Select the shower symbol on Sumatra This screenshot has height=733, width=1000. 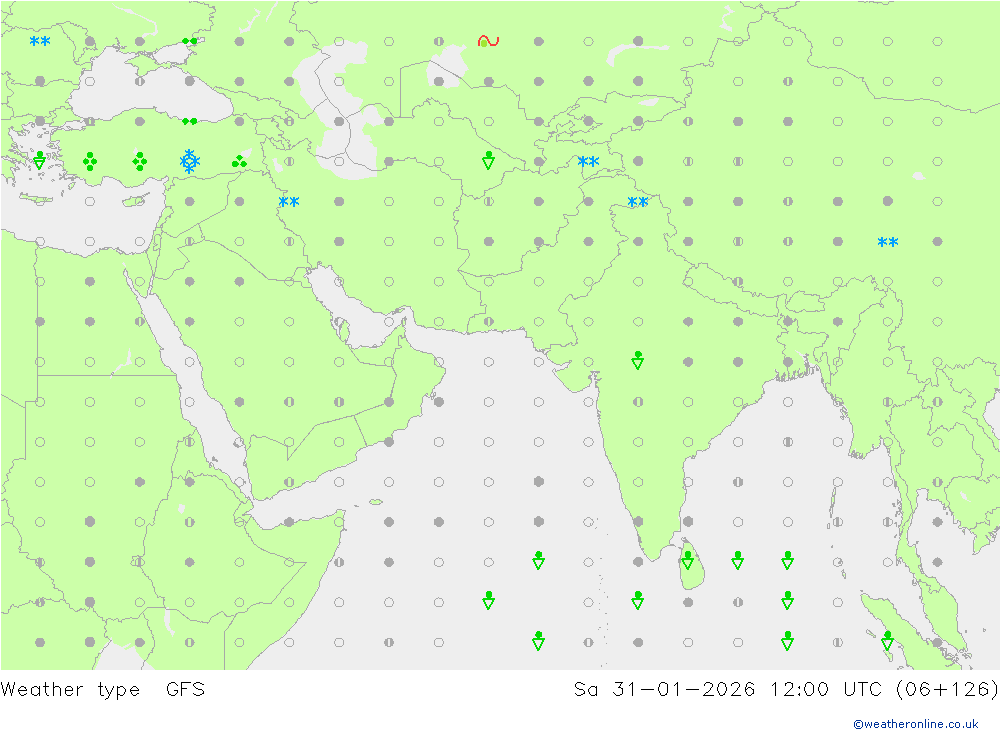pyautogui.click(x=887, y=640)
